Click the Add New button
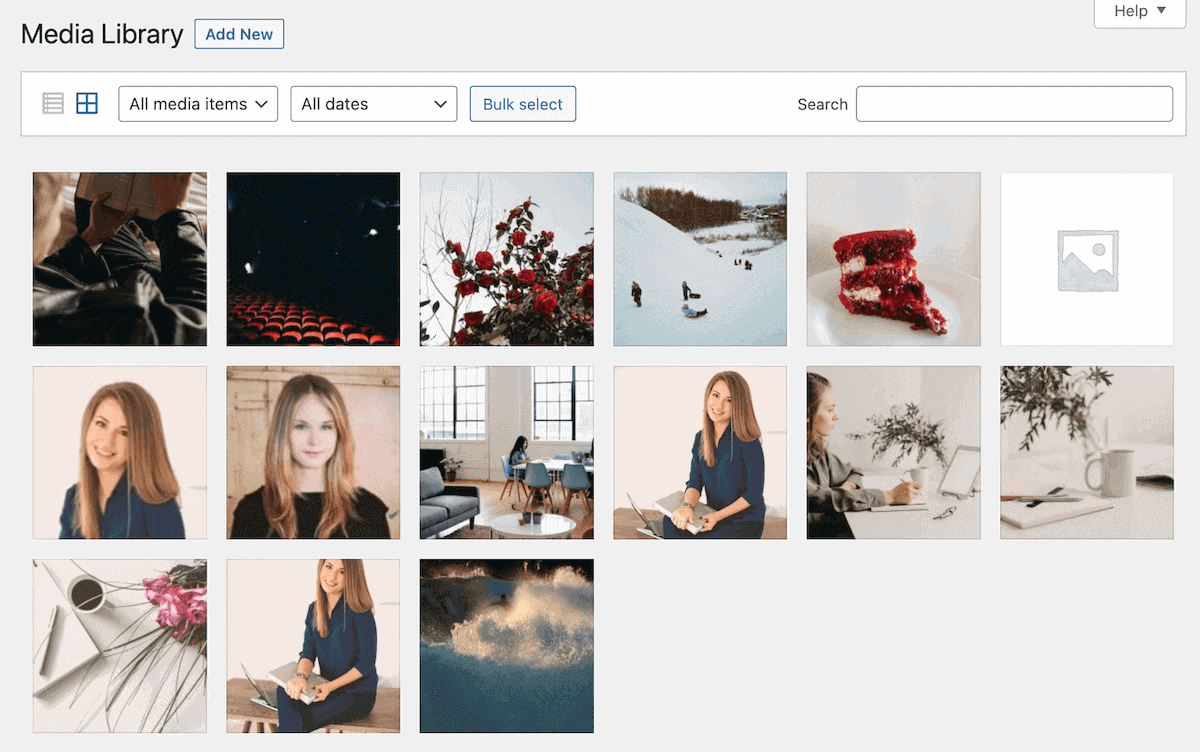Viewport: 1200px width, 752px height. [x=239, y=33]
